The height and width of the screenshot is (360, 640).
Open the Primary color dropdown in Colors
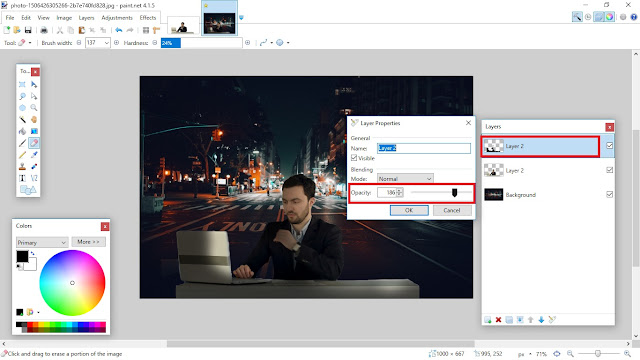click(42, 242)
